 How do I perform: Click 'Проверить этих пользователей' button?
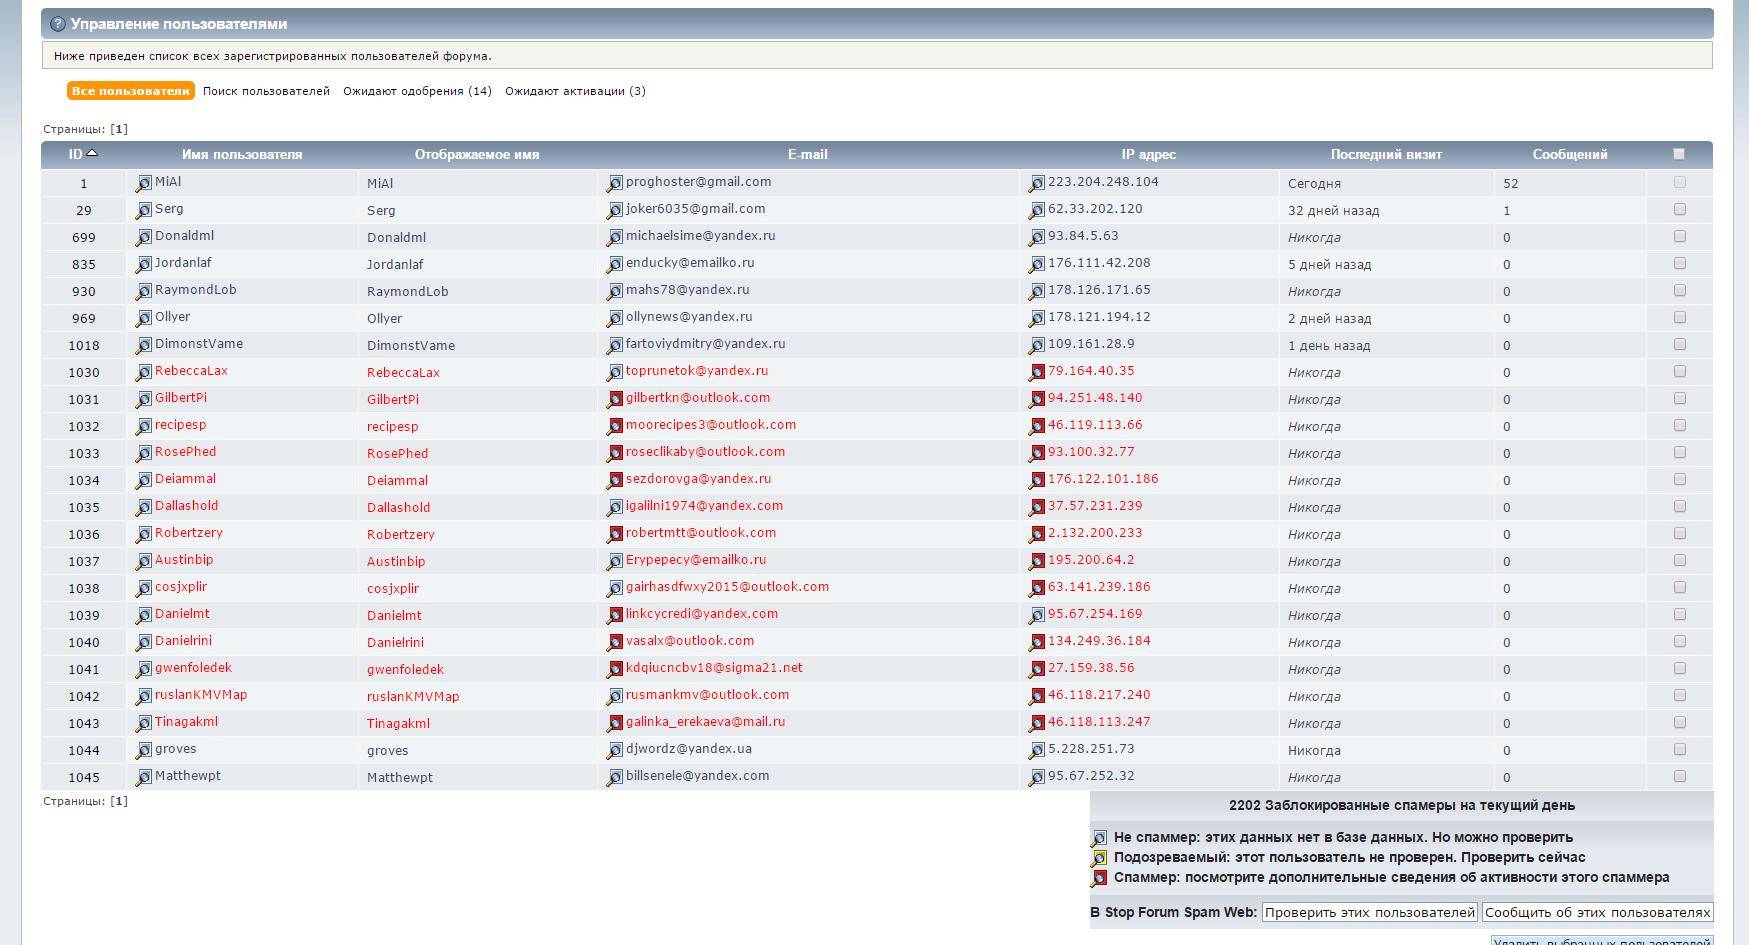pyautogui.click(x=1369, y=912)
